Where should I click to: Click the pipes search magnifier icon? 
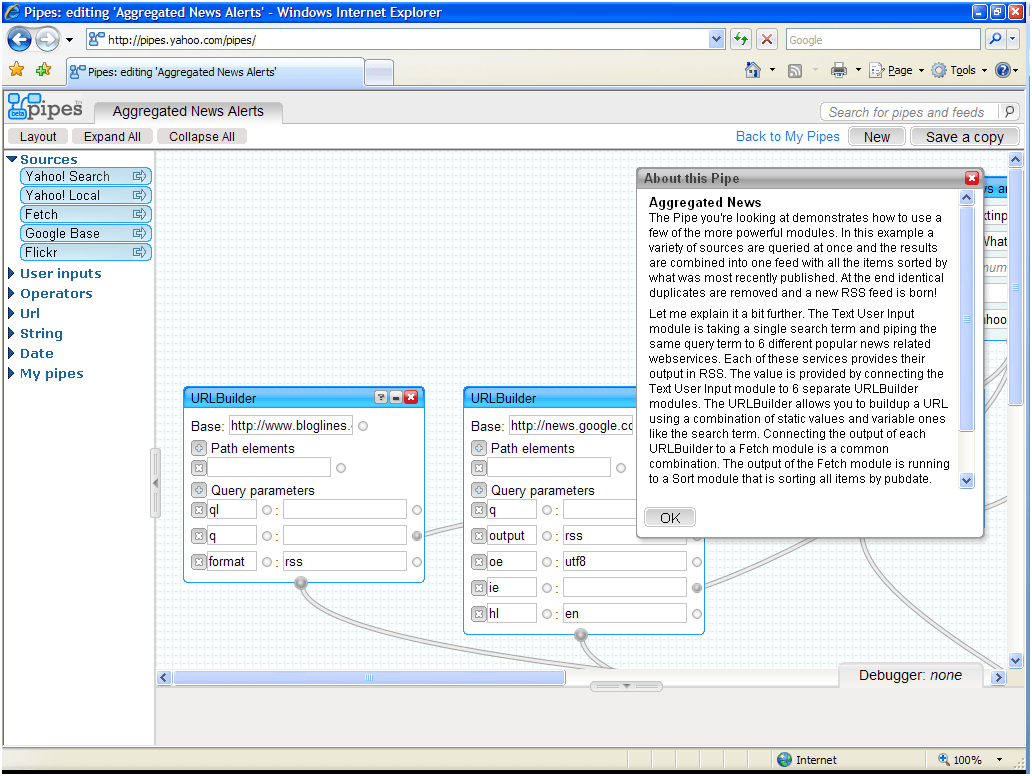pyautogui.click(x=1009, y=112)
